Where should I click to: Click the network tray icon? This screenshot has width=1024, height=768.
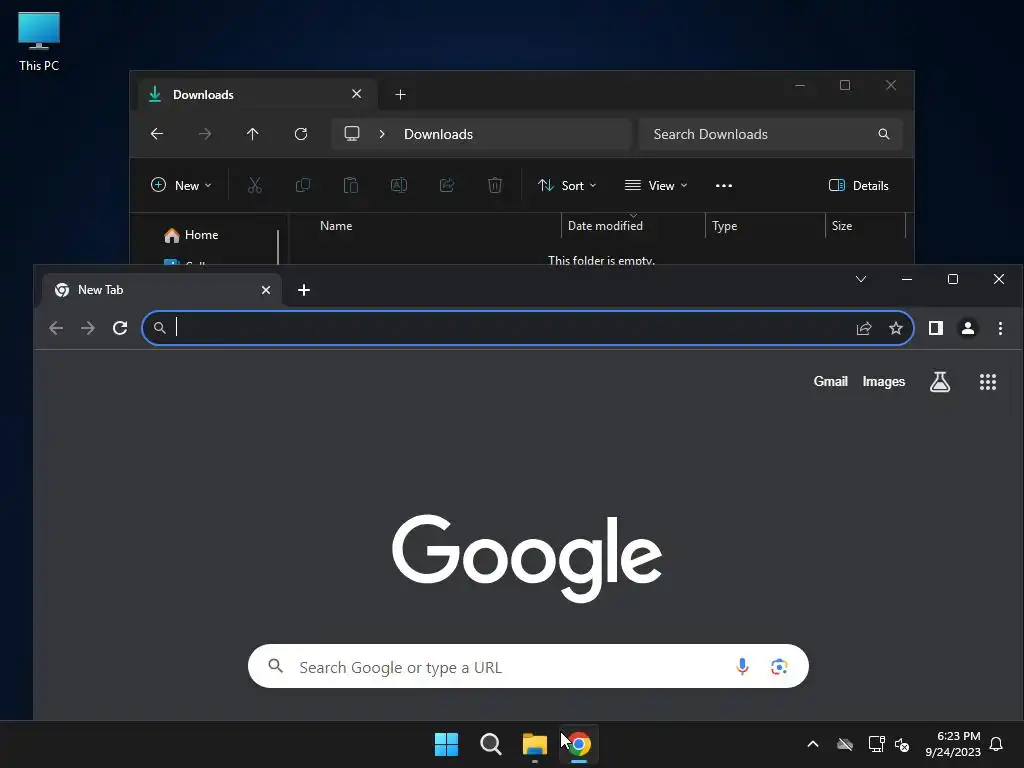coord(876,744)
